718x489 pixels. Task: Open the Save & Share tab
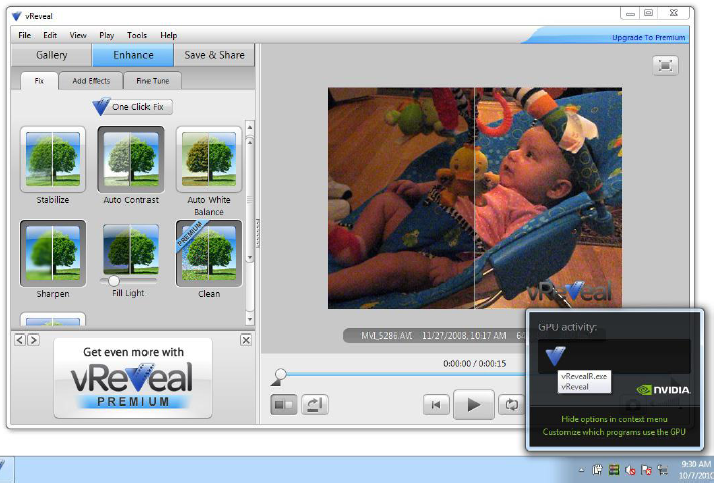214,55
